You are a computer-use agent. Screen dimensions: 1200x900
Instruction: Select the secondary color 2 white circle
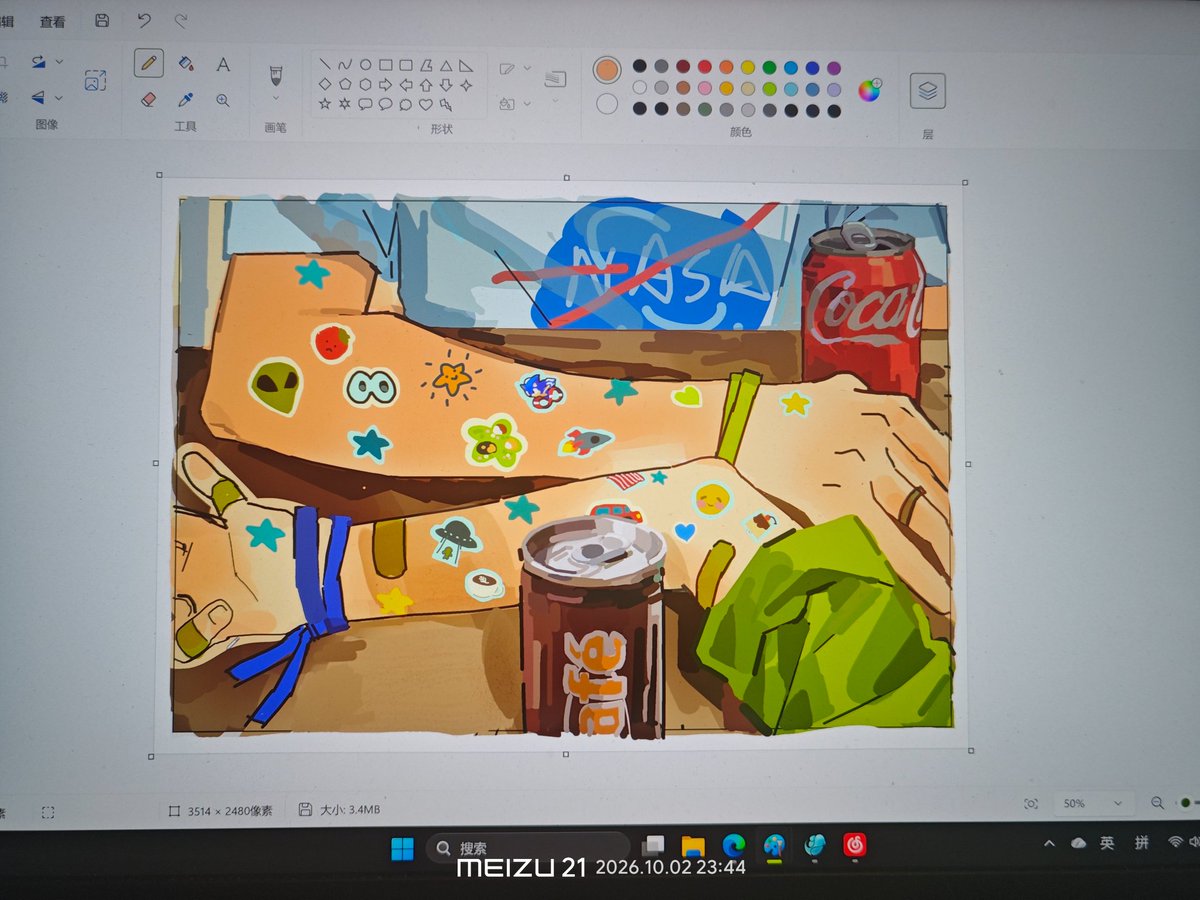[x=607, y=103]
